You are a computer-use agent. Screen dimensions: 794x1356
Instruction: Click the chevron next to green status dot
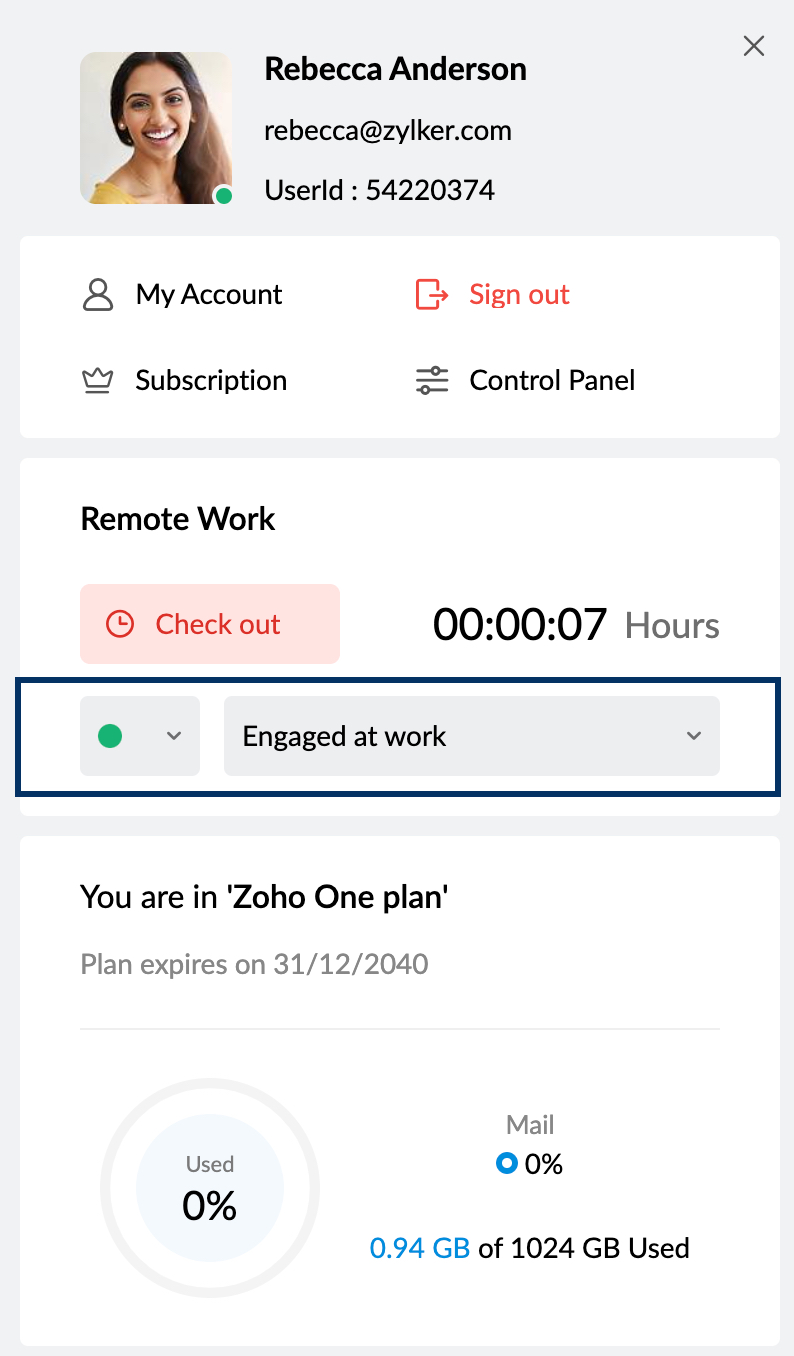(x=174, y=736)
